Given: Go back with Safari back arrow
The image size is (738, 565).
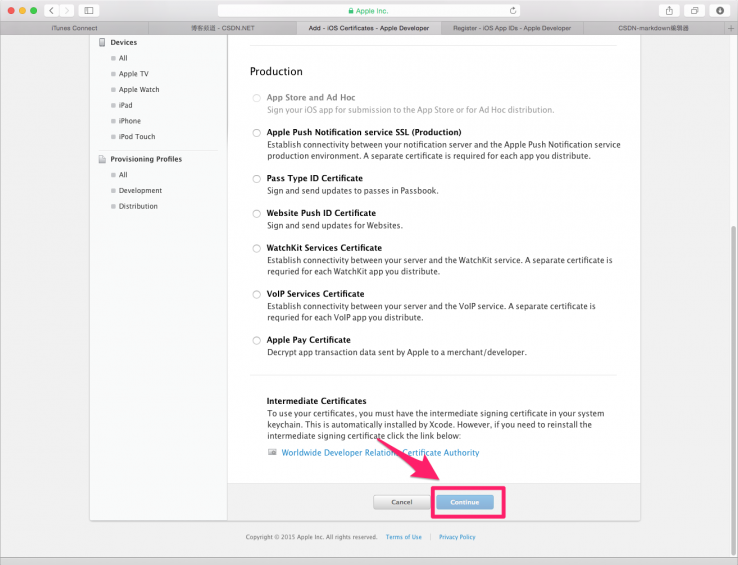Looking at the screenshot, I should point(52,10).
